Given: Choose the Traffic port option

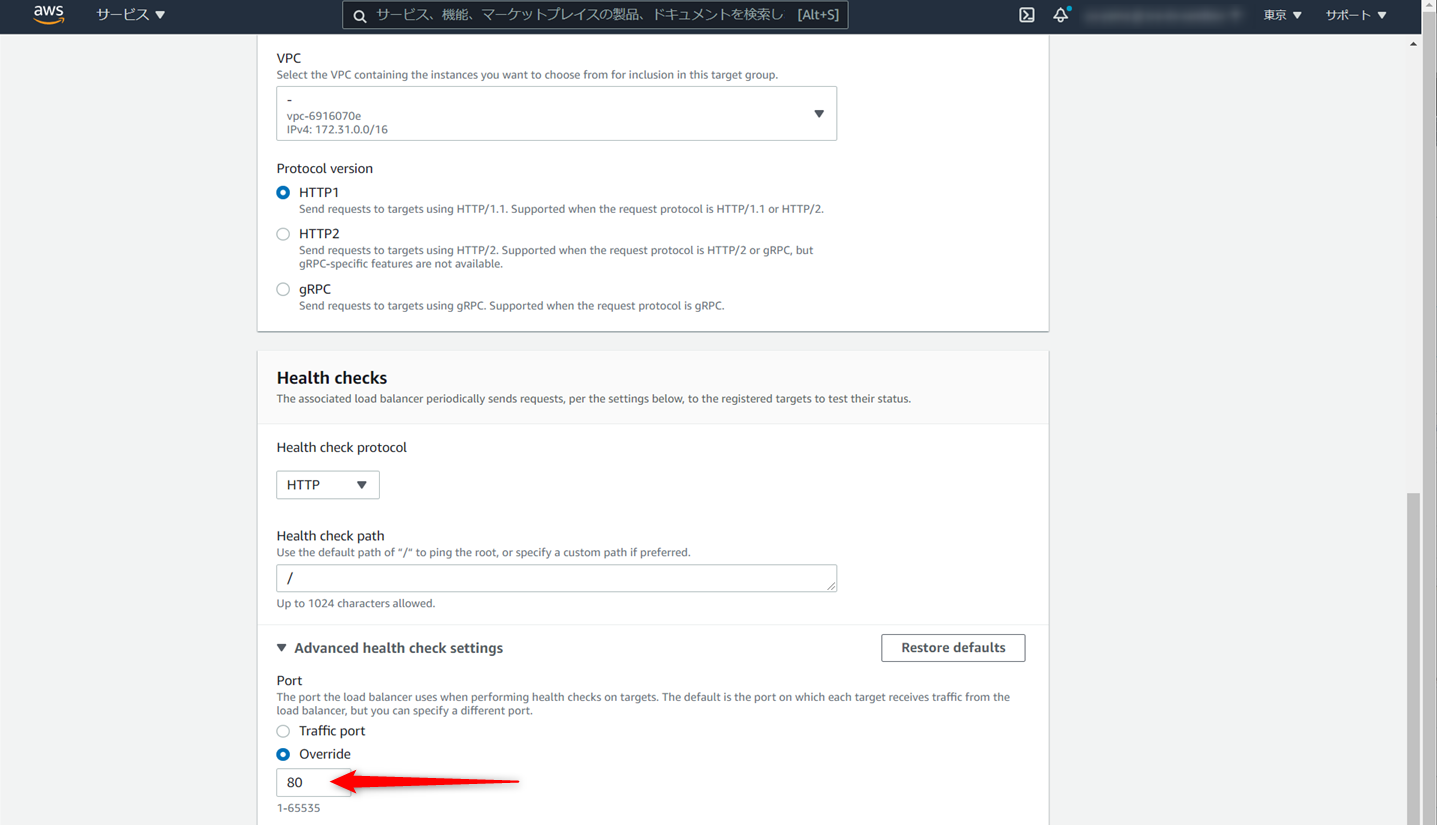Looking at the screenshot, I should pyautogui.click(x=283, y=731).
